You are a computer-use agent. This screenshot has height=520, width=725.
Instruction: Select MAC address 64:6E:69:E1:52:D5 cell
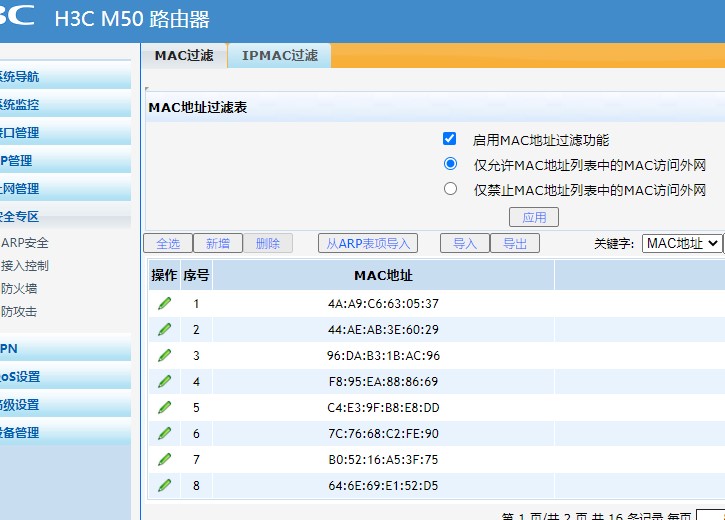coord(383,485)
